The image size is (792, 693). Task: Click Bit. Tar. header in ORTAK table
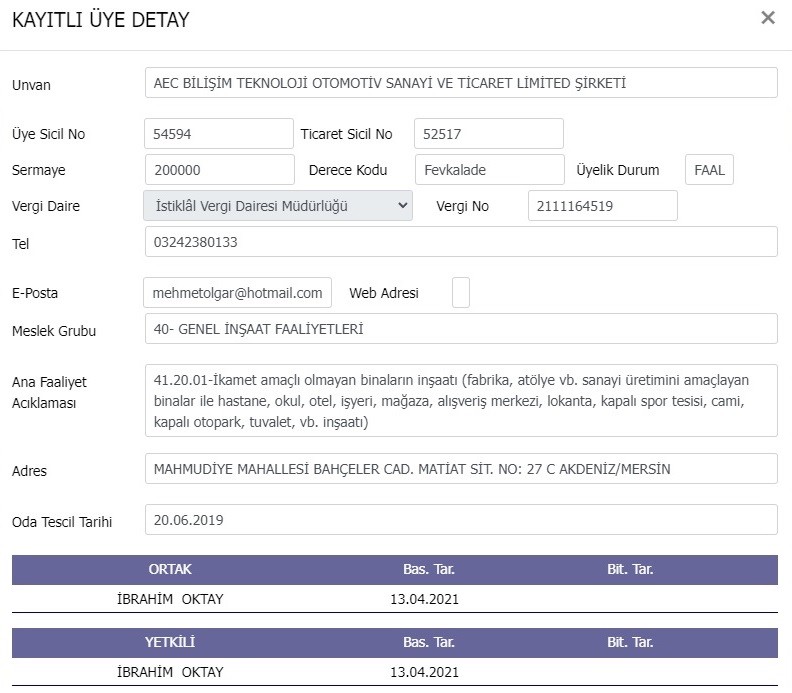point(630,569)
